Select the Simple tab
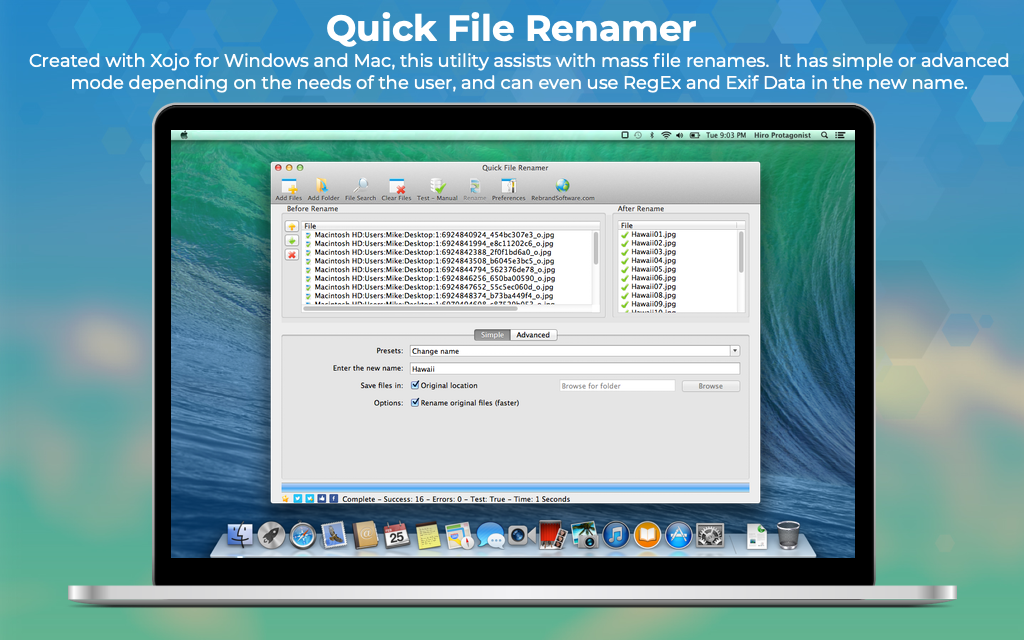 point(492,335)
